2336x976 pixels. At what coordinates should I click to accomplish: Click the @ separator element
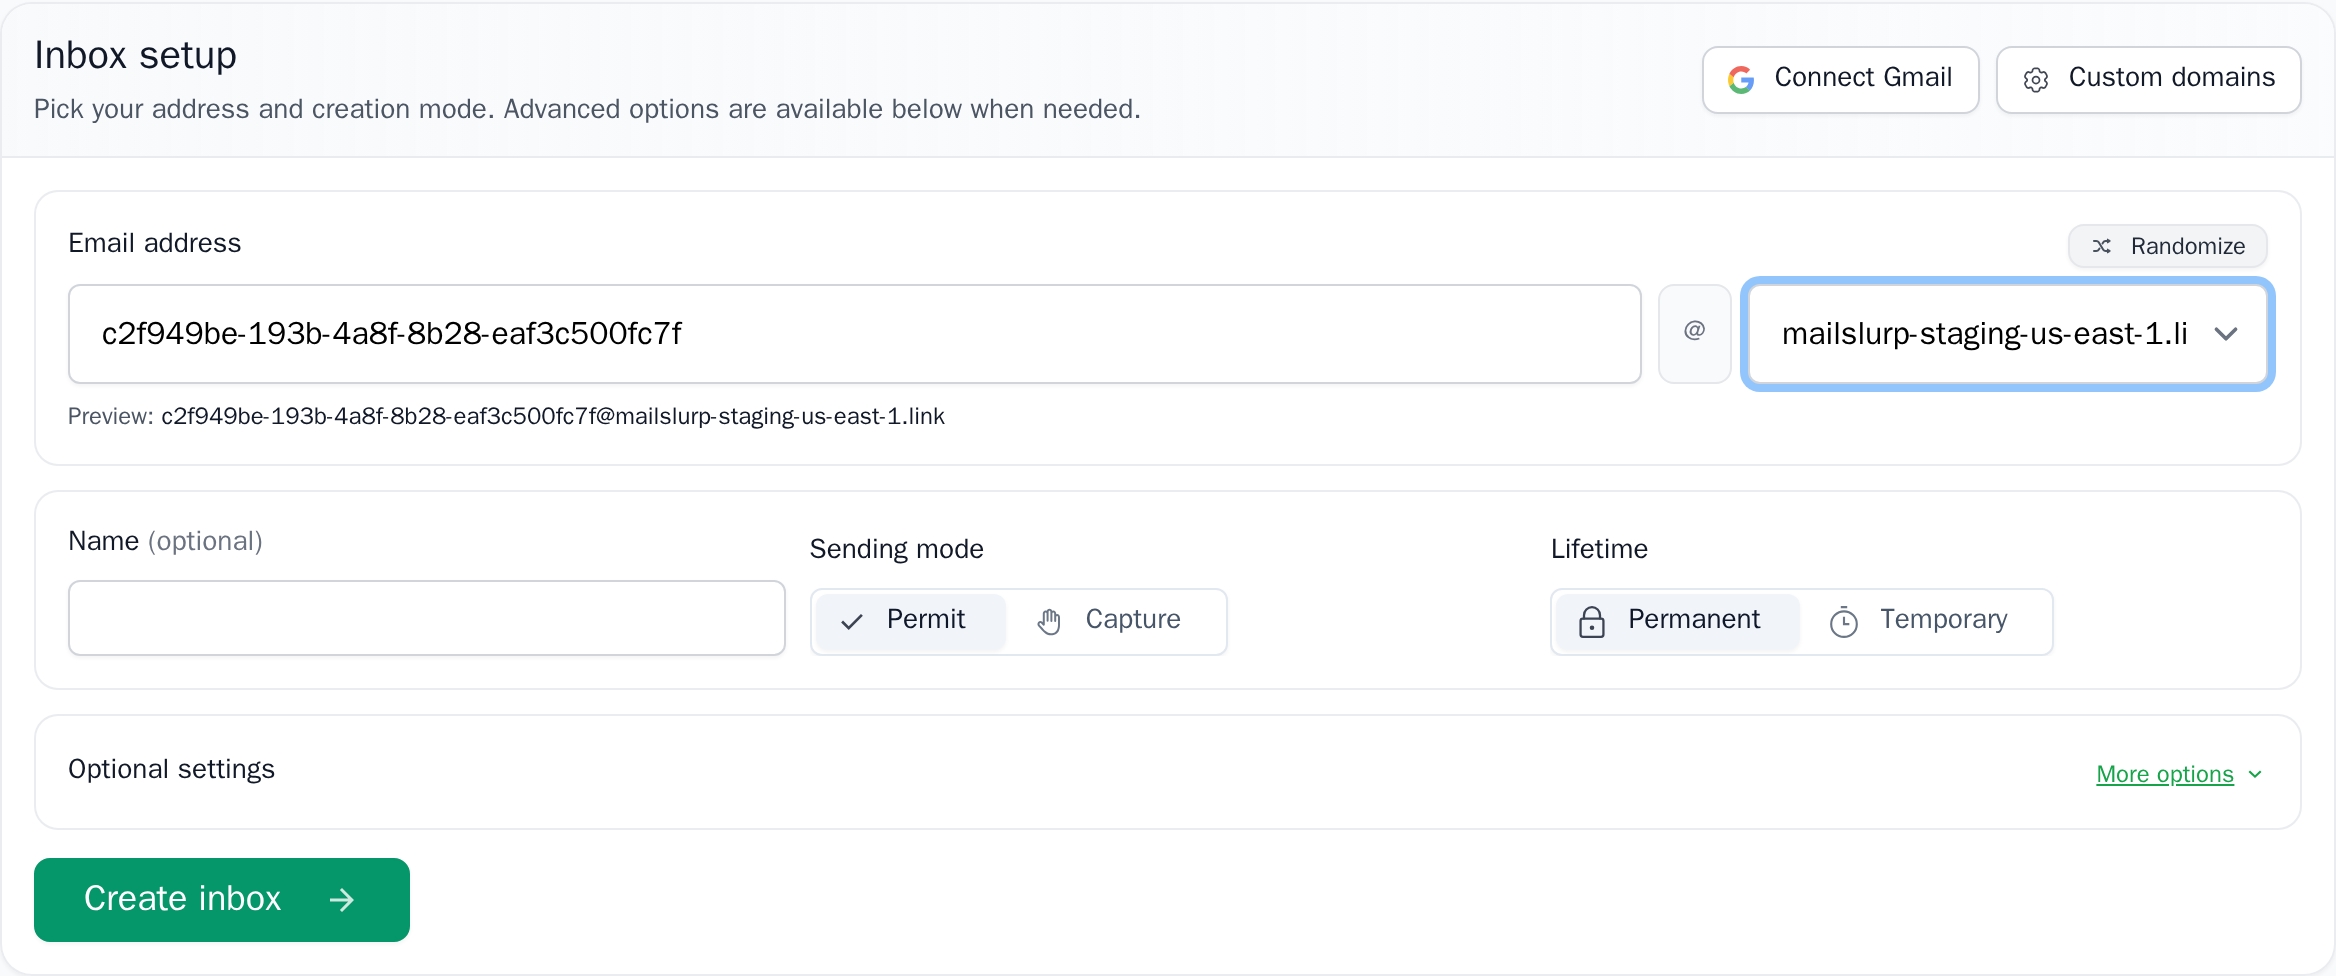(1693, 332)
